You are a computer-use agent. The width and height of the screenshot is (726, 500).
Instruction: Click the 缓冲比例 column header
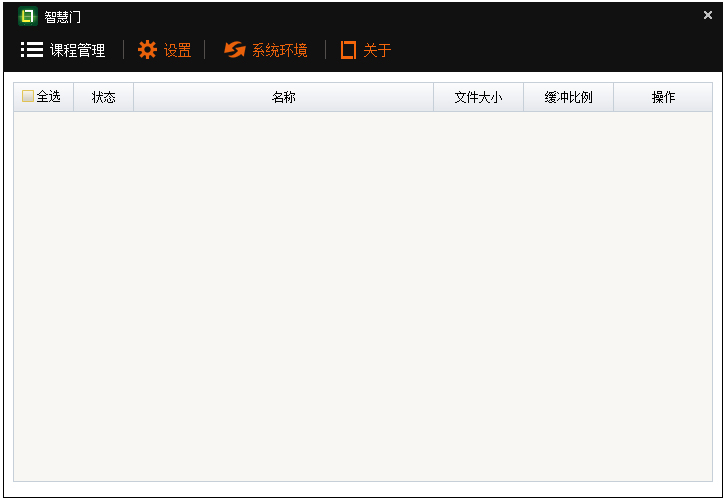(569, 97)
